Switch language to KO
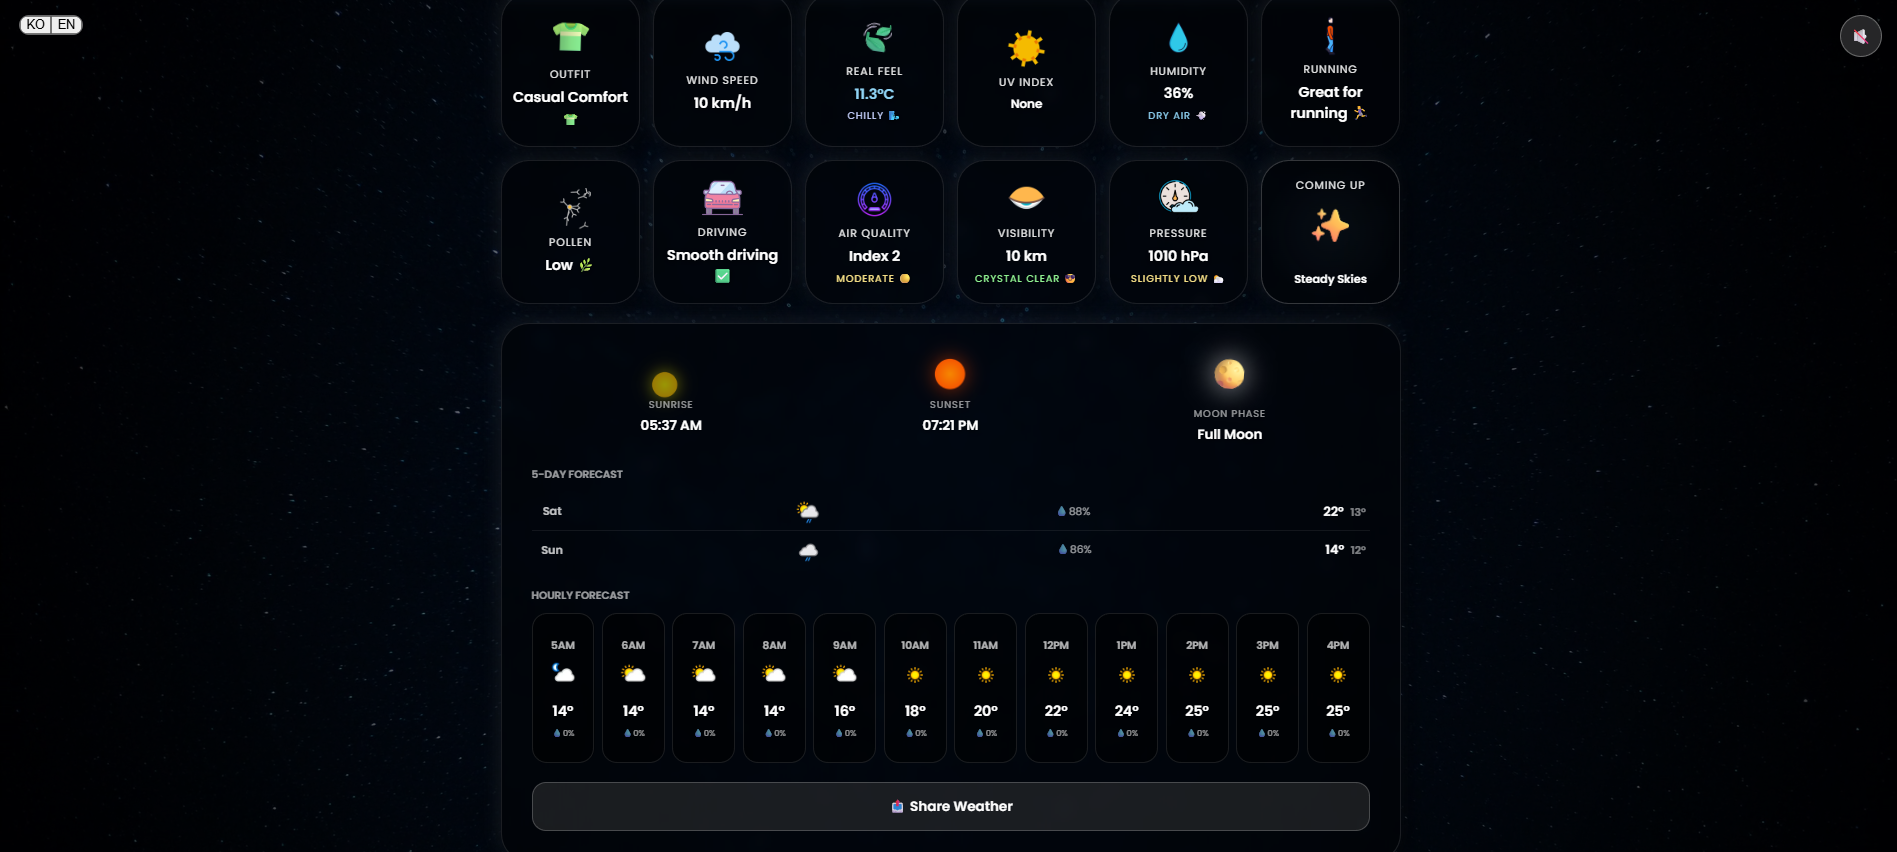Image resolution: width=1897 pixels, height=852 pixels. click(36, 24)
